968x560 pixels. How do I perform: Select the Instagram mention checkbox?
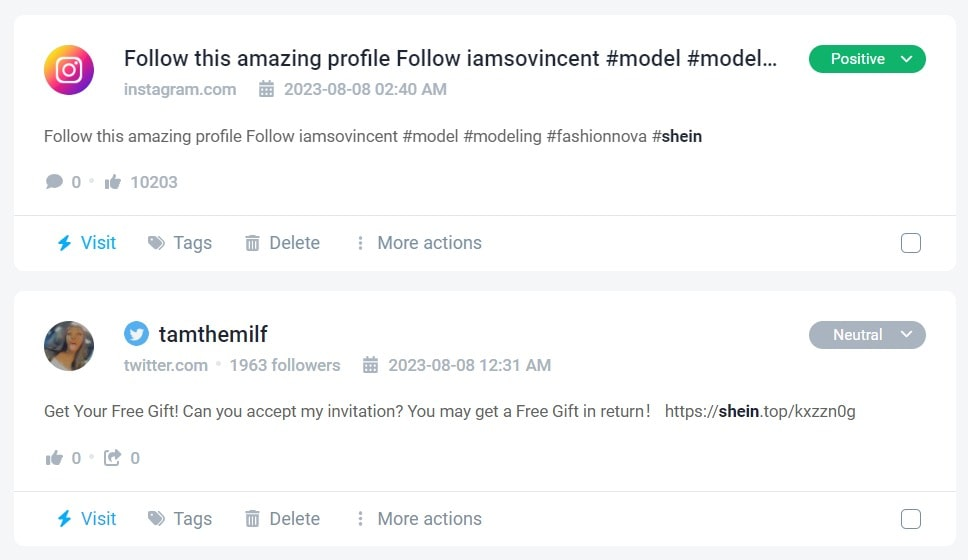pyautogui.click(x=910, y=243)
